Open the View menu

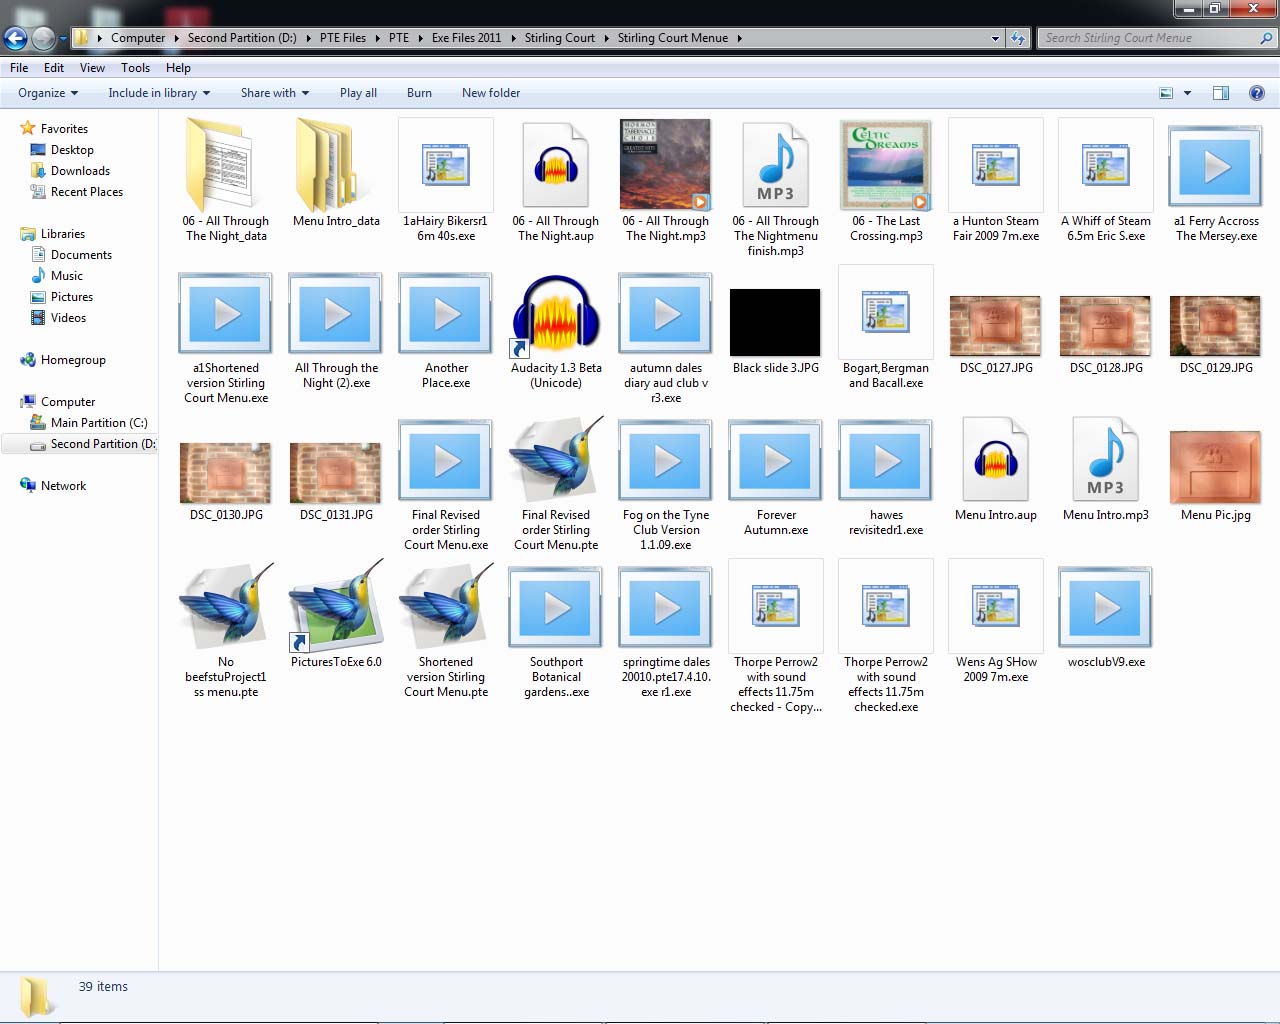[x=92, y=68]
